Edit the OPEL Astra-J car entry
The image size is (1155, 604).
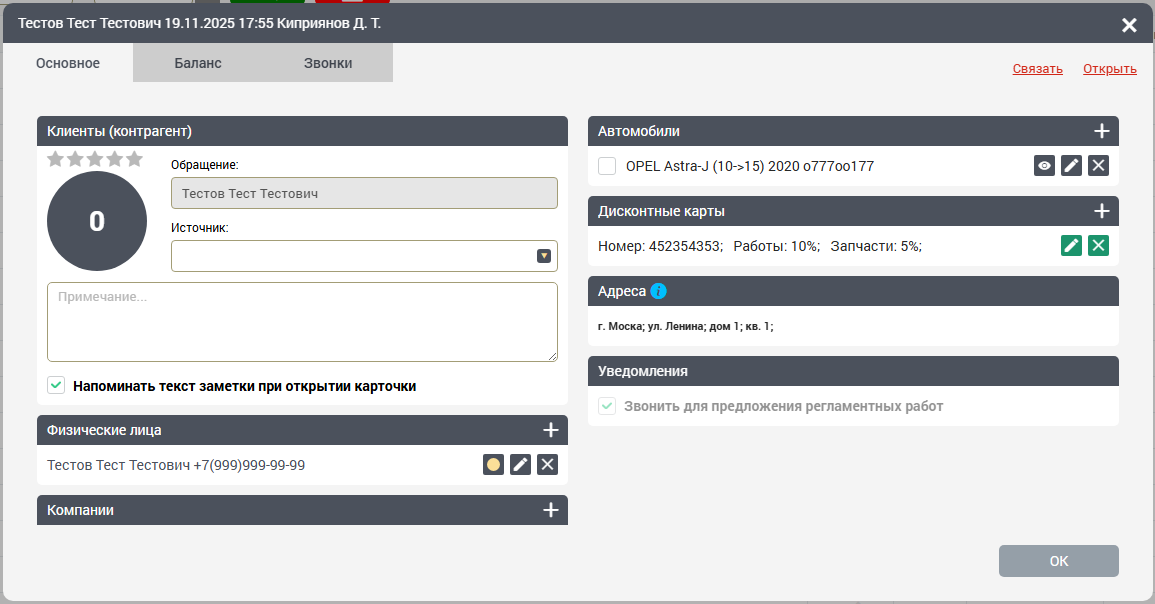click(x=1071, y=166)
